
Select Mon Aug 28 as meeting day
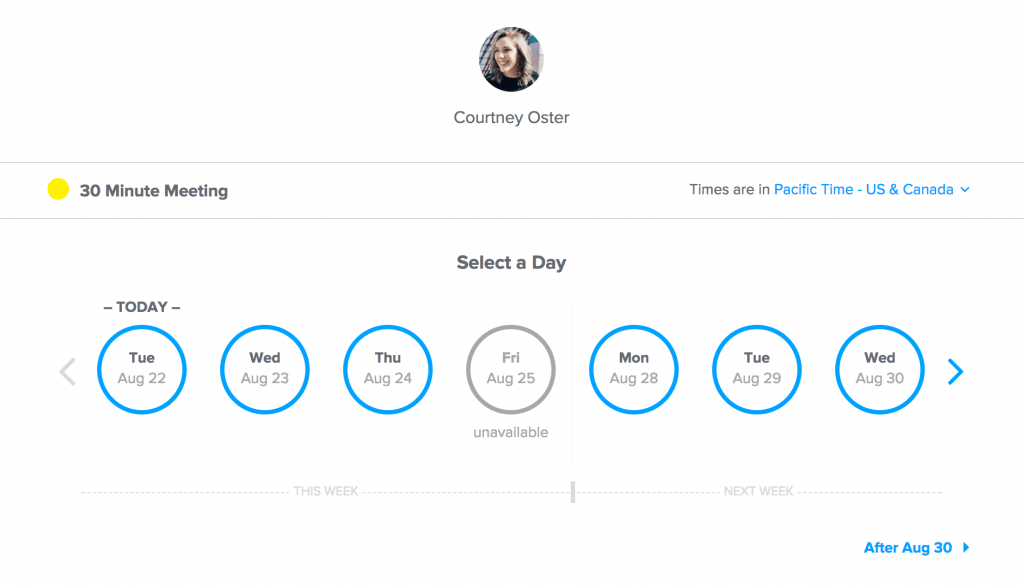633,369
